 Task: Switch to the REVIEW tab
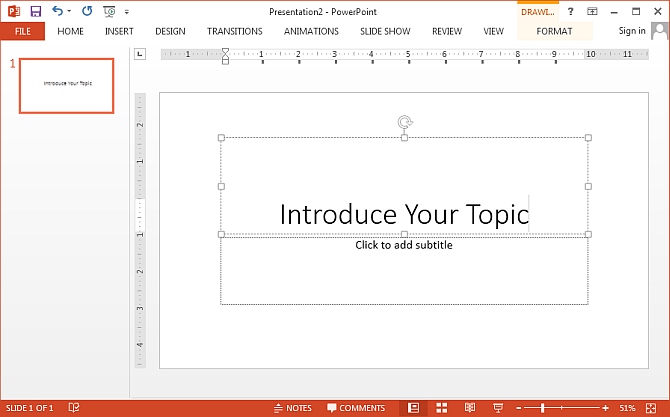pos(447,31)
